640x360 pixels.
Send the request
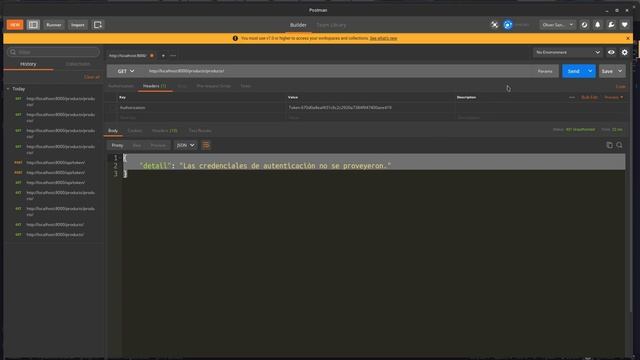[x=573, y=71]
